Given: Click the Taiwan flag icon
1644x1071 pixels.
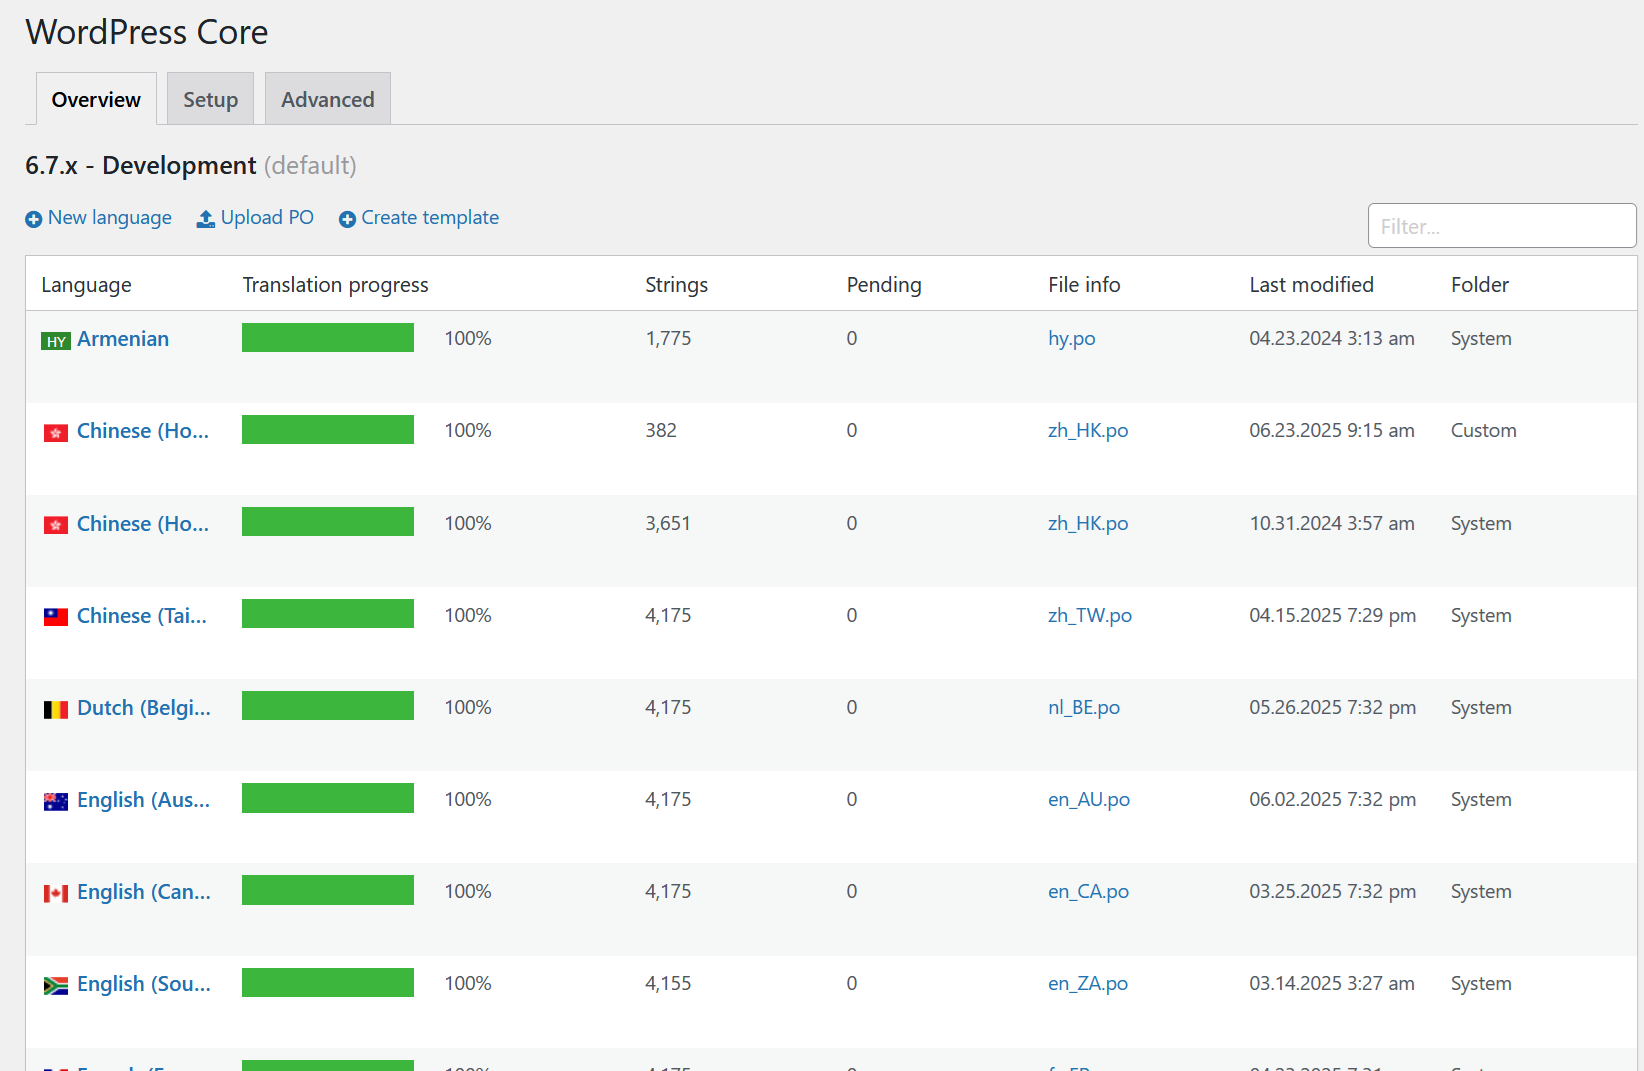Looking at the screenshot, I should click(56, 617).
